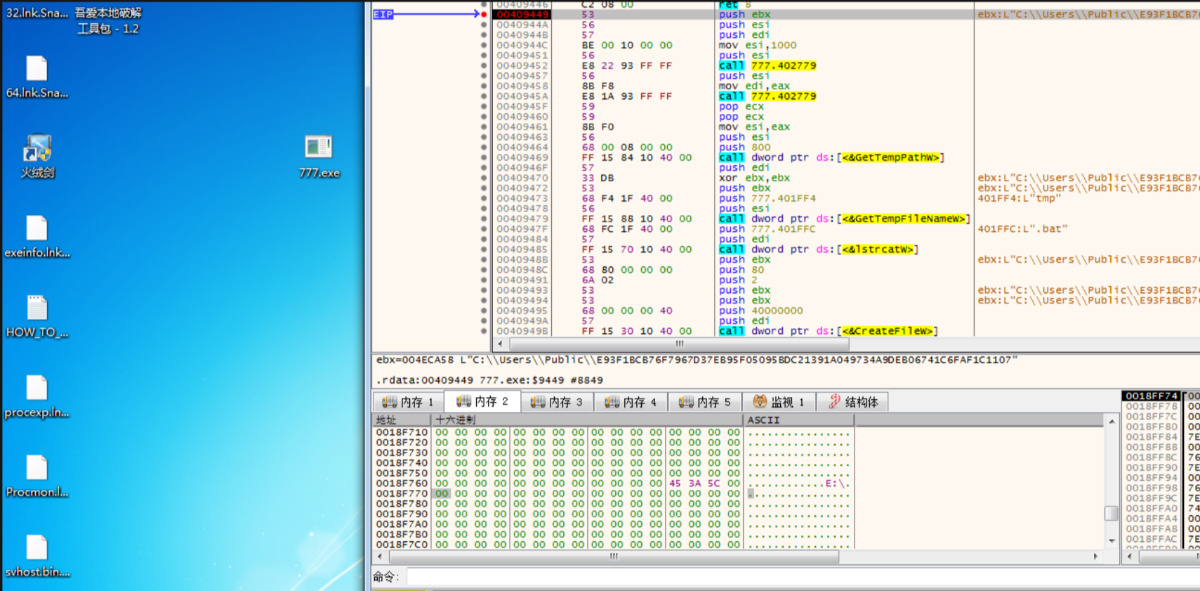1200x591 pixels.
Task: Select the svhost.bin file icon
Action: 37,549
